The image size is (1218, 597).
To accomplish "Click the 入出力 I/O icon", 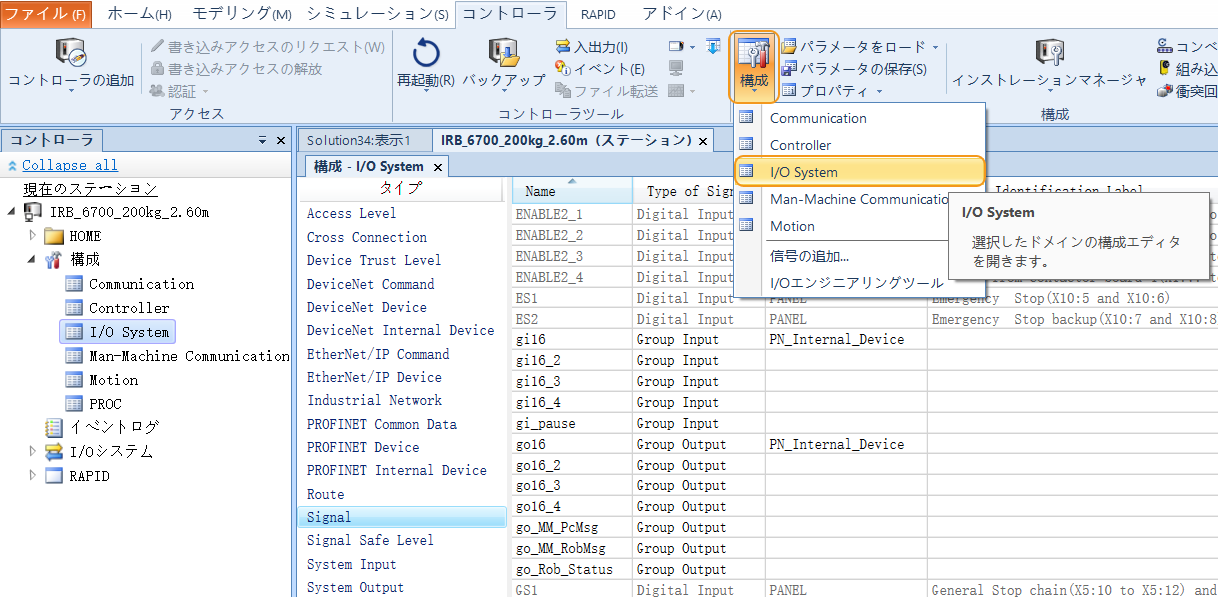I will [x=563, y=47].
